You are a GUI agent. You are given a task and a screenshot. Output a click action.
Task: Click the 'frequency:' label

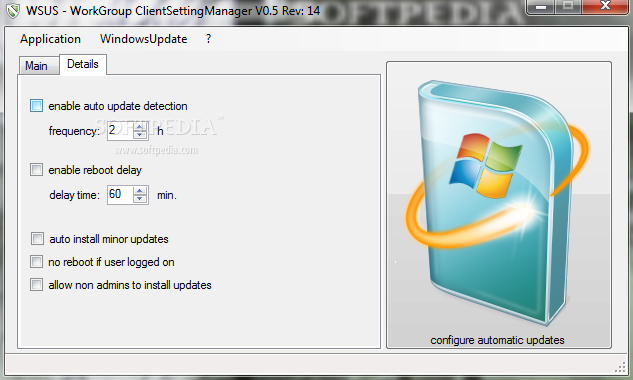tap(74, 131)
